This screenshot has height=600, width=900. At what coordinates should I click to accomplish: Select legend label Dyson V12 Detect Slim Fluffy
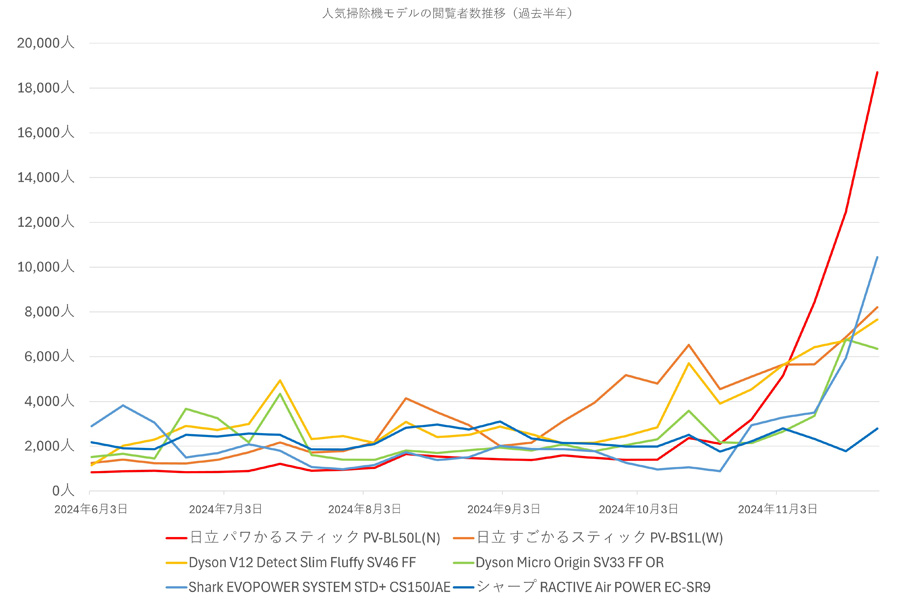(281, 563)
